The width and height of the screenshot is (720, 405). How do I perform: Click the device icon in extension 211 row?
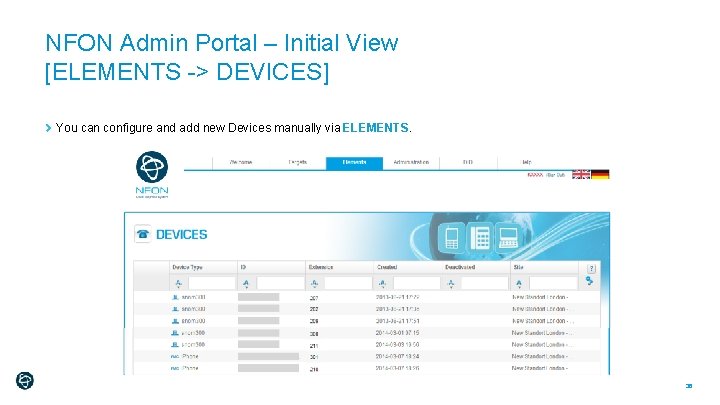175,344
